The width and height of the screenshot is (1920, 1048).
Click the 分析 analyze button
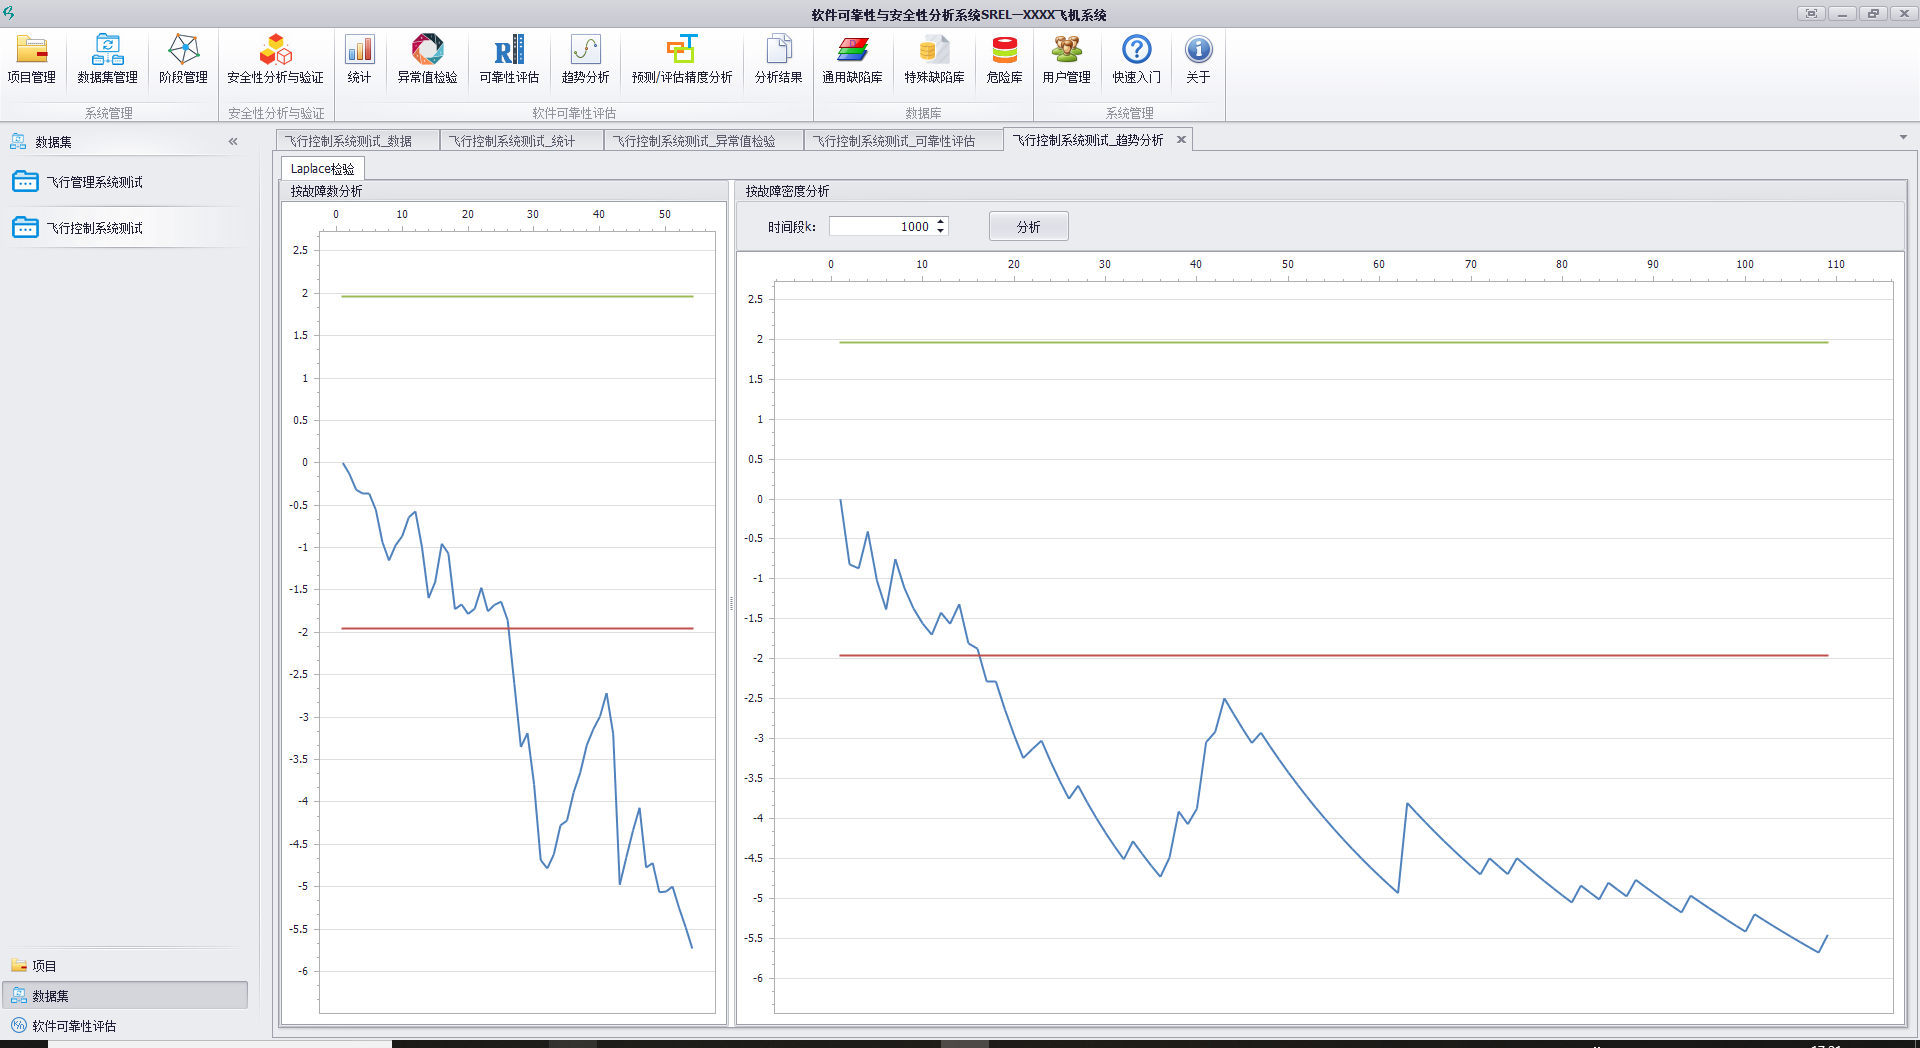[1028, 227]
